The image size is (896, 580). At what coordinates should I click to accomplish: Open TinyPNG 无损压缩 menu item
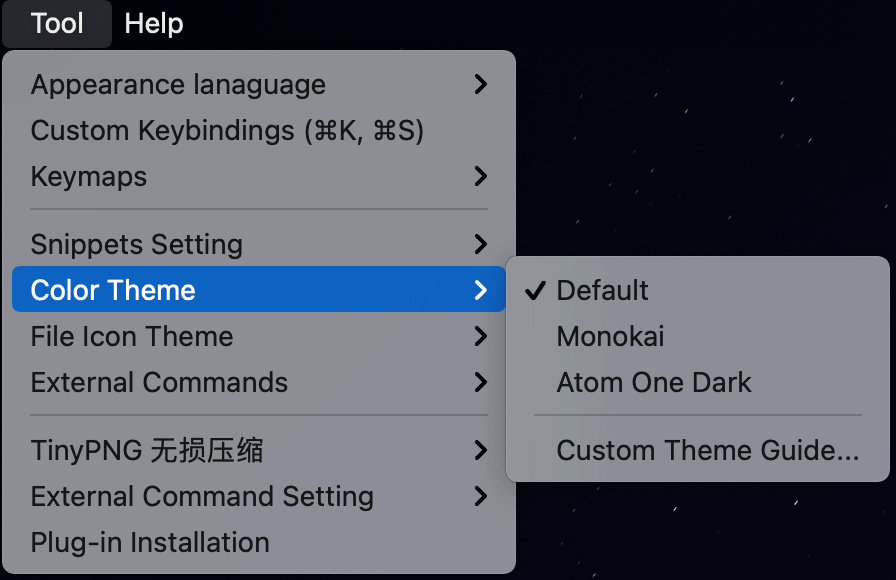147,450
